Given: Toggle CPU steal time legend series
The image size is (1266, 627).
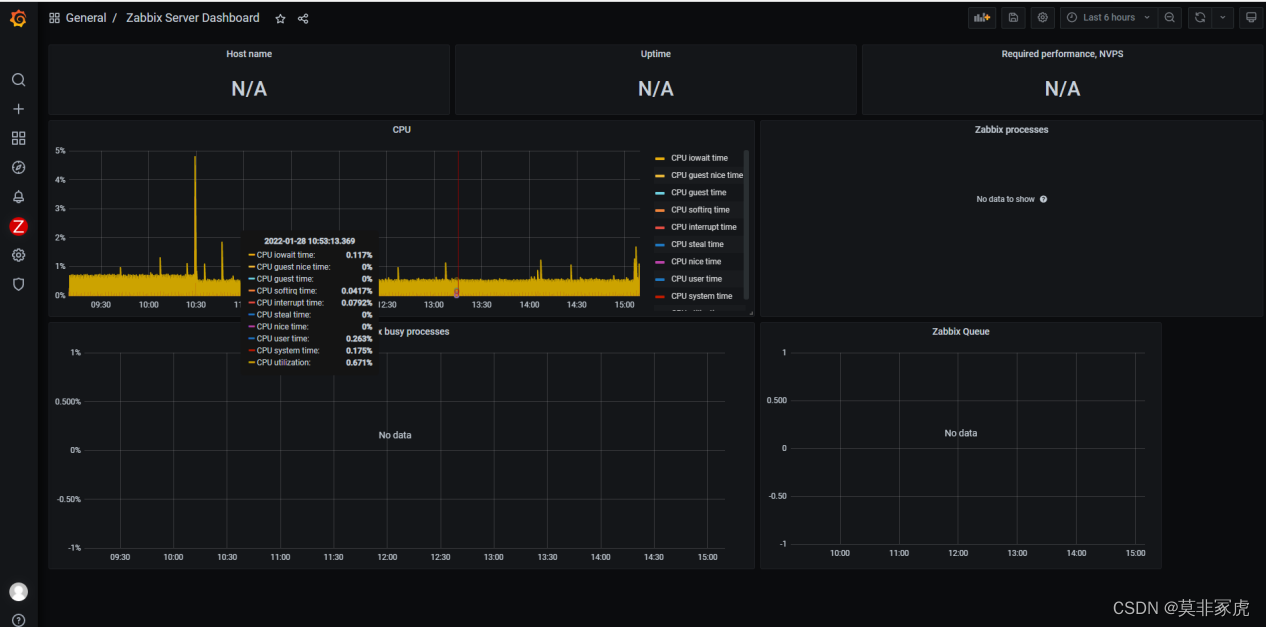Looking at the screenshot, I should click(x=697, y=244).
